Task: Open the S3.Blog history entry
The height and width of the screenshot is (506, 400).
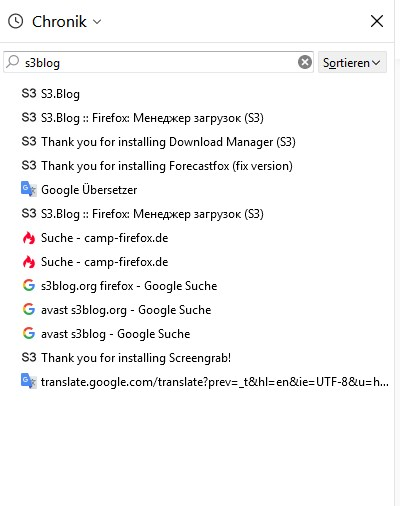Action: click(x=60, y=94)
